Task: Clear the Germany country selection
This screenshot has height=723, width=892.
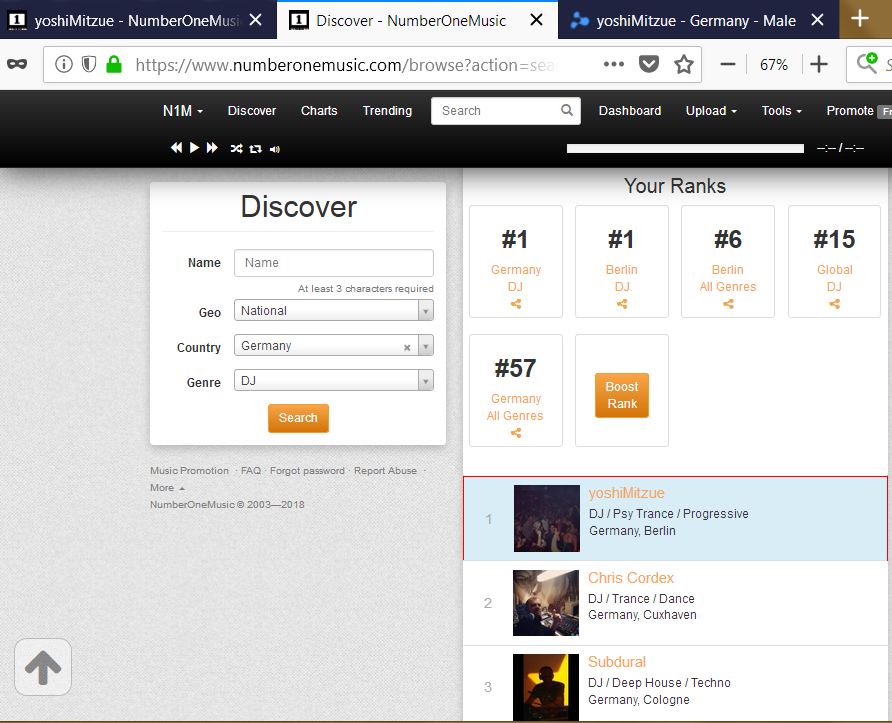Action: coord(407,348)
